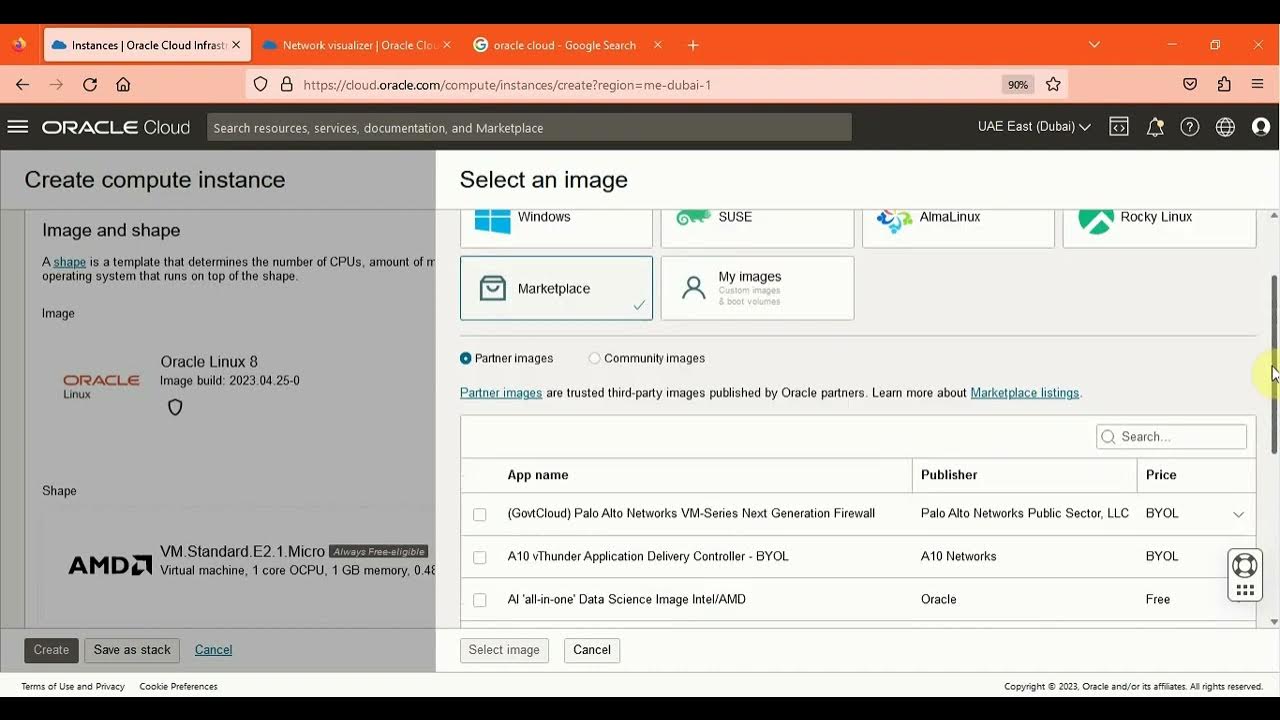The width and height of the screenshot is (1280, 720).
Task: Open the language globe icon
Action: point(1225,127)
